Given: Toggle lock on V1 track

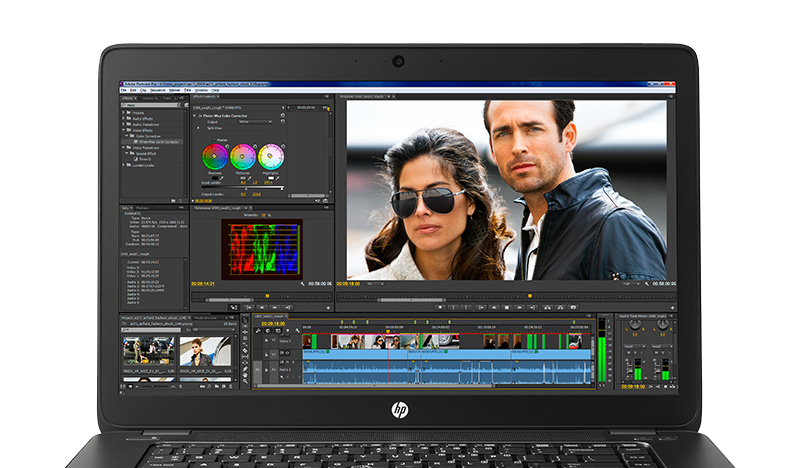Looking at the screenshot, I should point(266,353).
